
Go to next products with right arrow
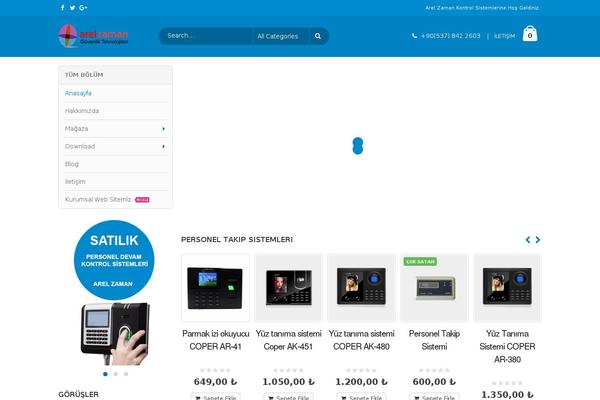pos(538,240)
